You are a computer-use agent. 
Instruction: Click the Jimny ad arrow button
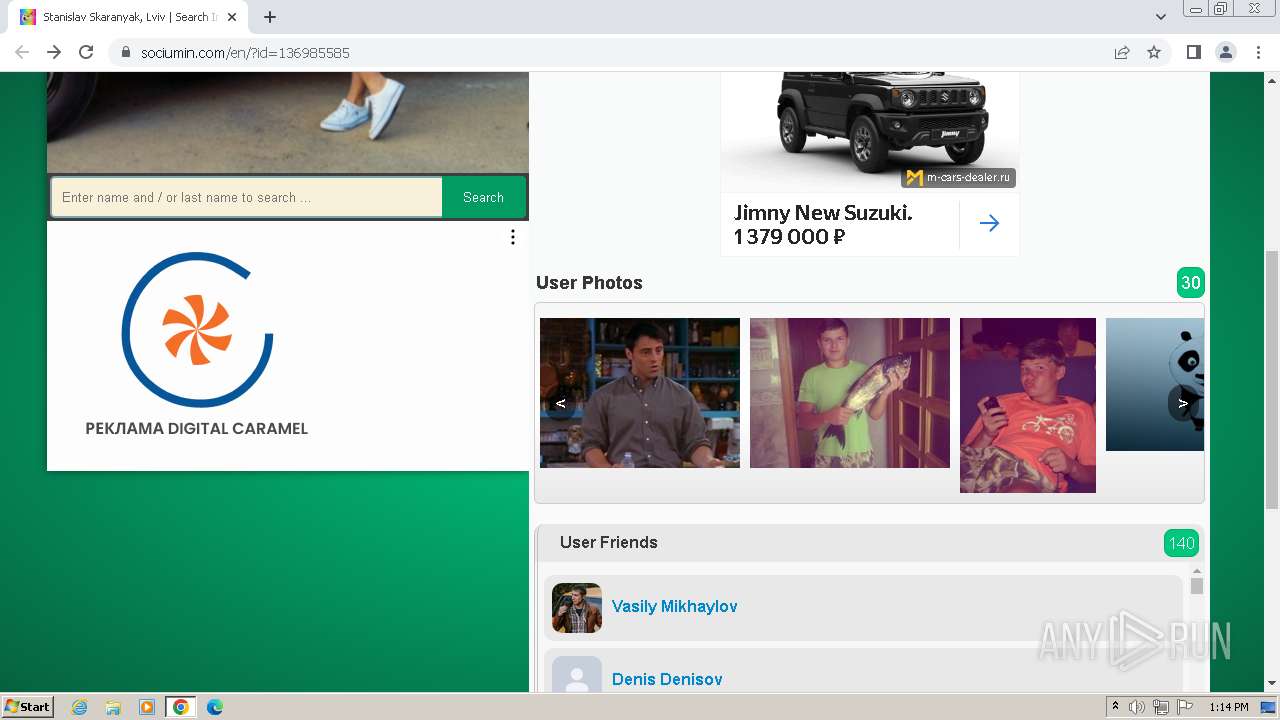tap(989, 223)
